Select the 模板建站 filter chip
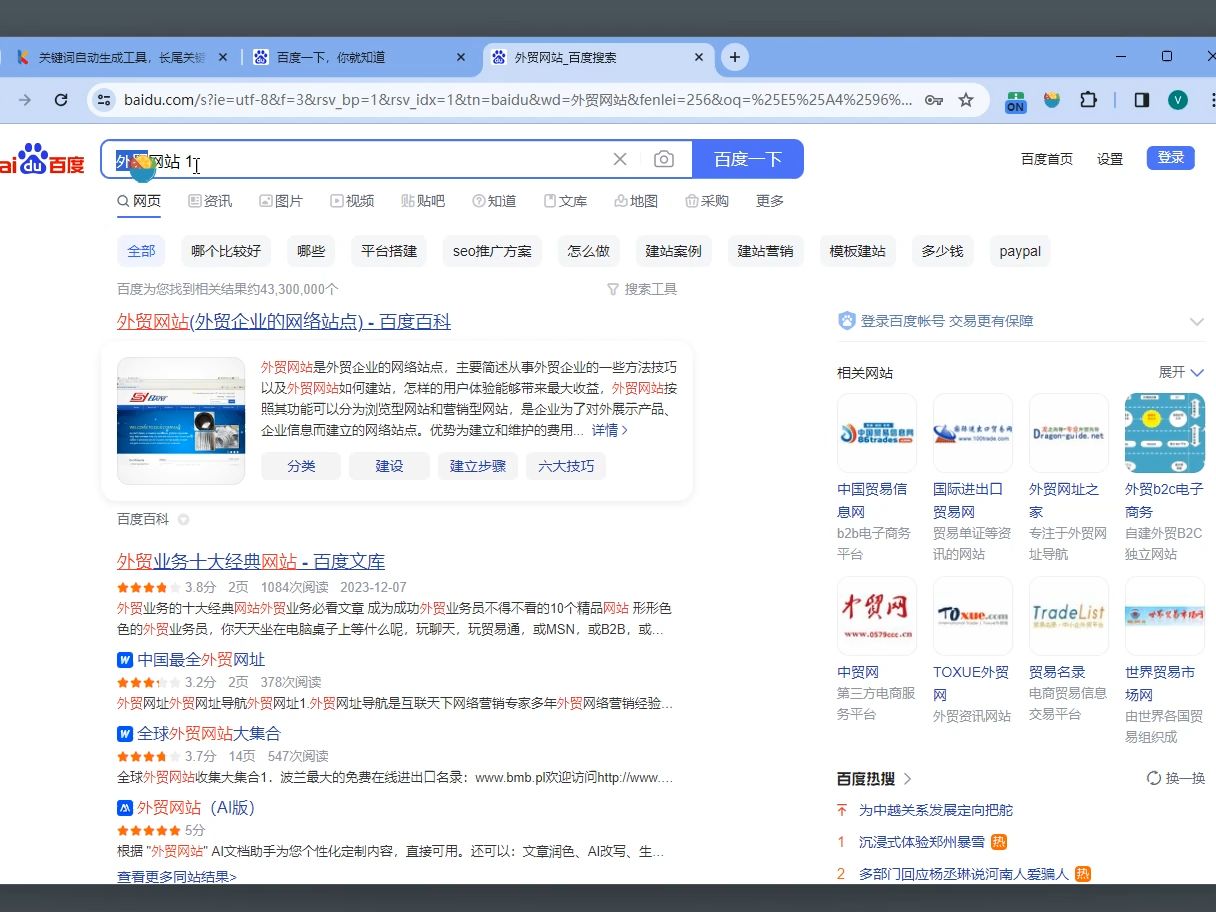1216x912 pixels. (x=858, y=251)
